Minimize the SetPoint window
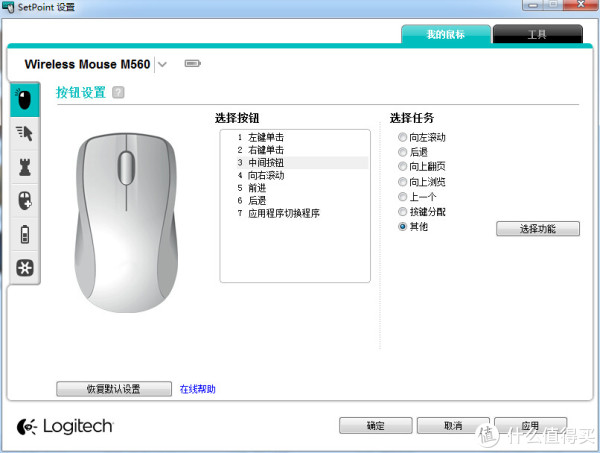Screen dimensions: 600x453 click(533, 5)
